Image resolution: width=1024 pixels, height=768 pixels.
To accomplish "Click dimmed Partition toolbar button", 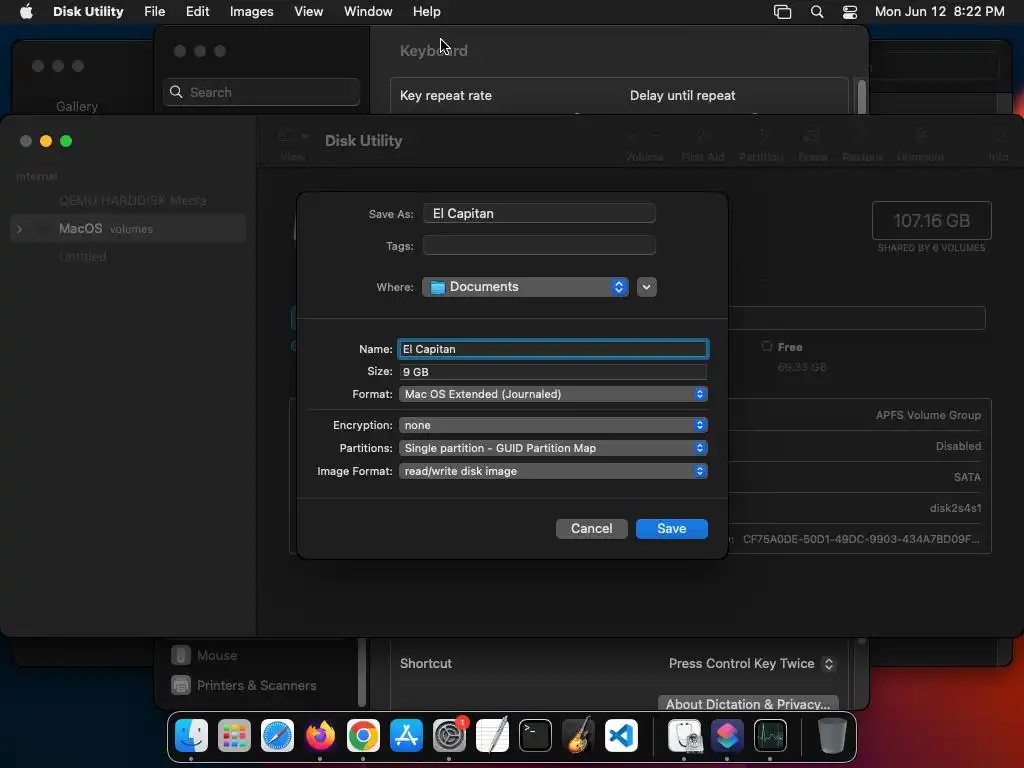I will coord(761,145).
